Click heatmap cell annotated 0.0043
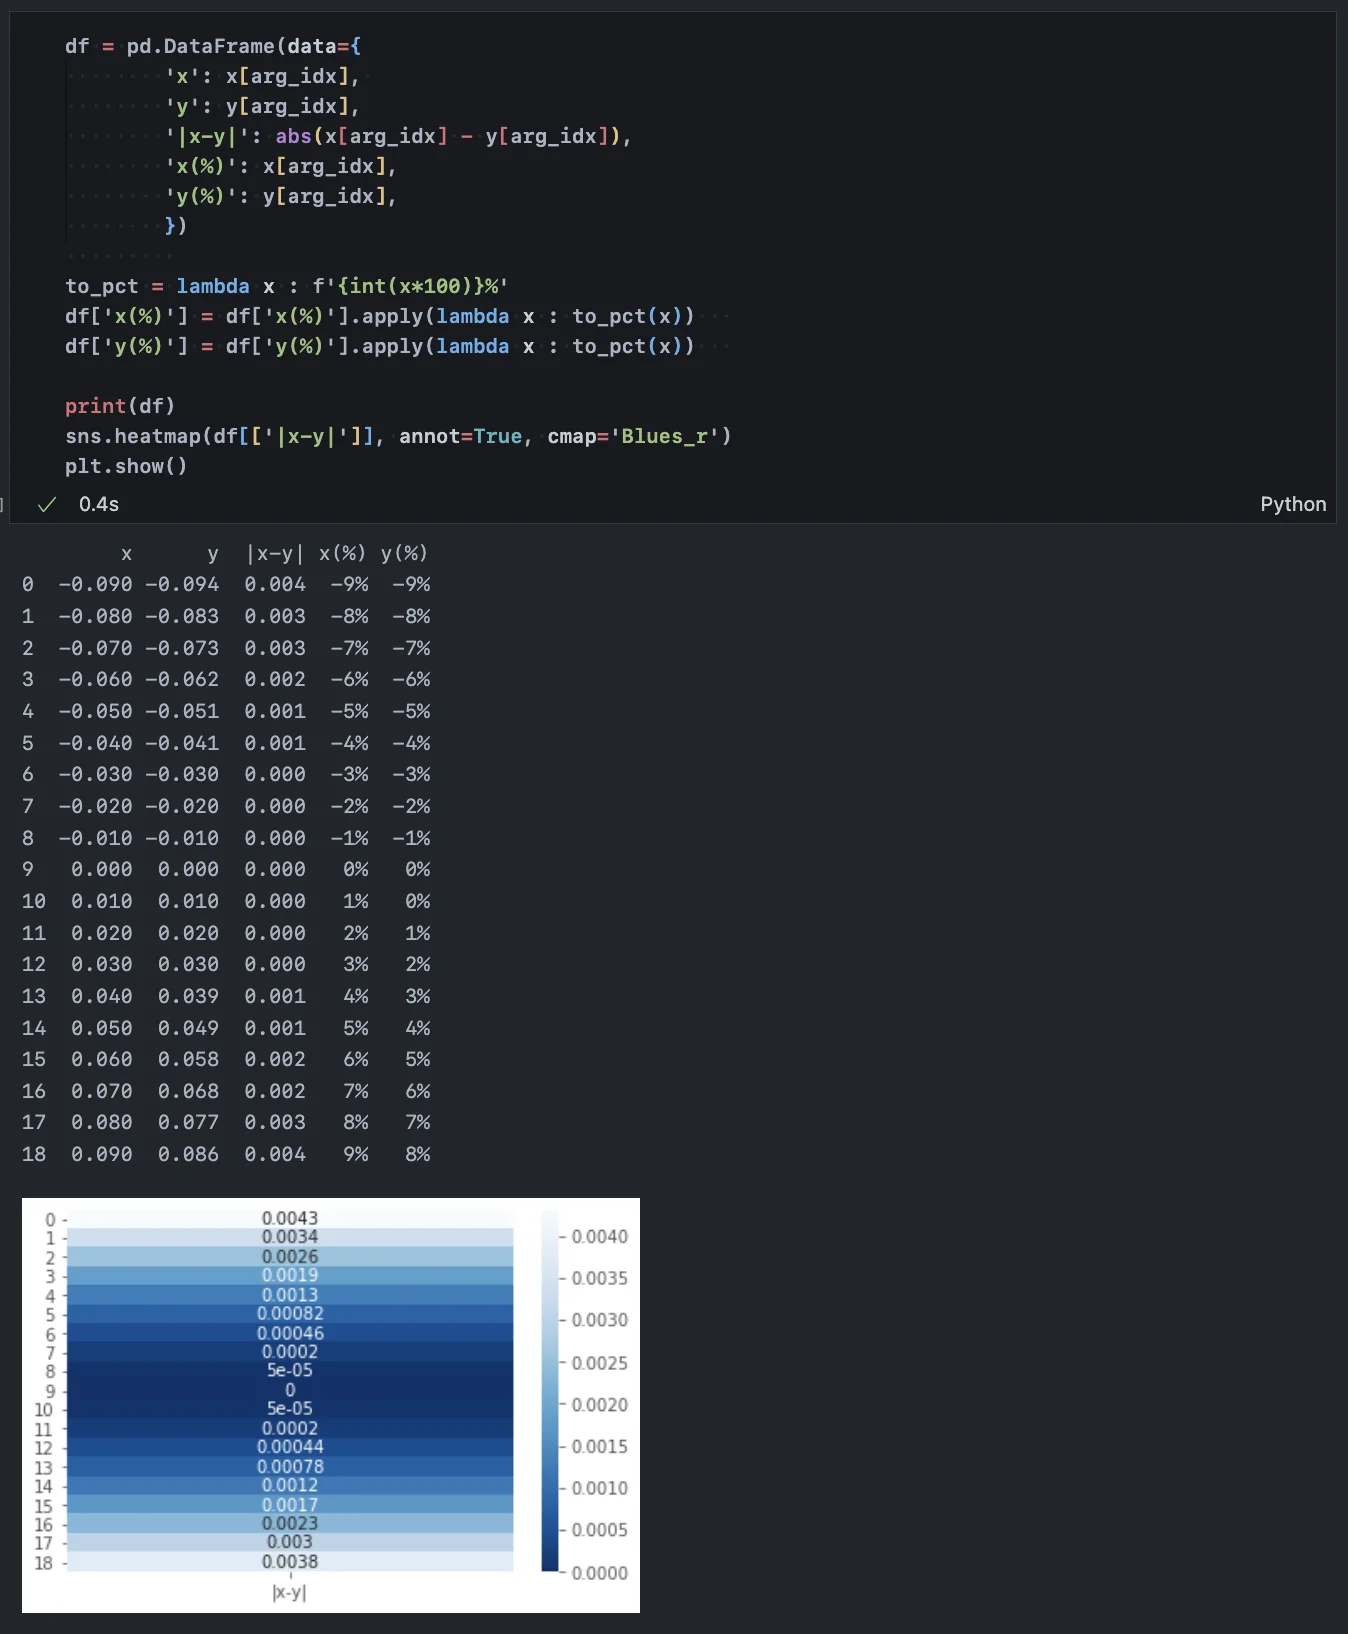 click(290, 1218)
